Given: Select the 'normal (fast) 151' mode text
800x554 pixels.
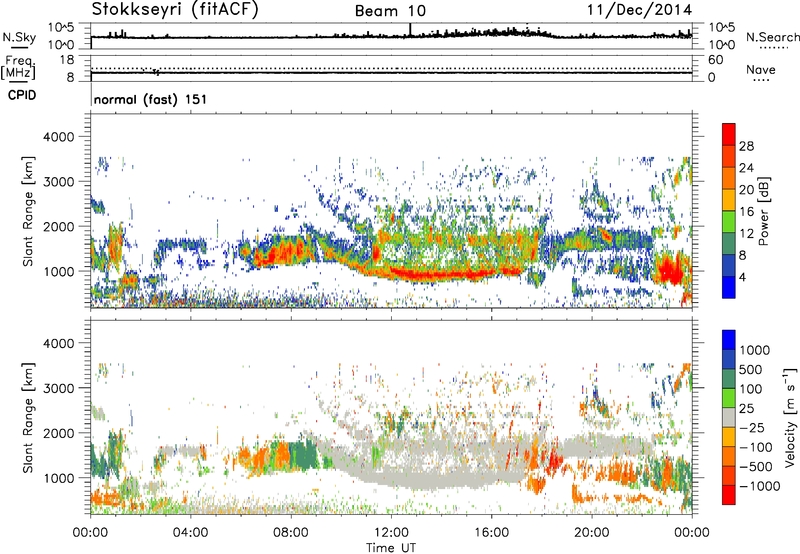Looking at the screenshot, I should 150,99.
